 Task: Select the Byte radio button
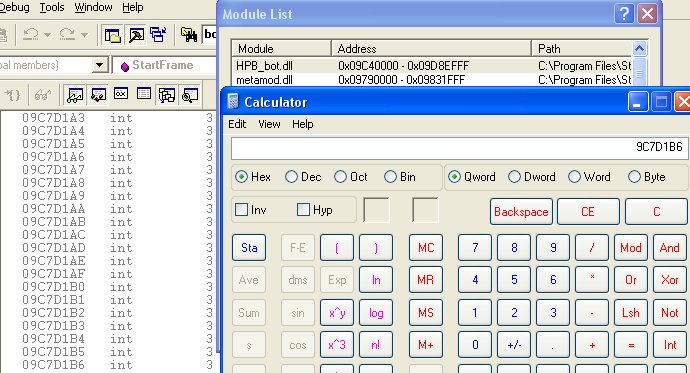coord(634,177)
